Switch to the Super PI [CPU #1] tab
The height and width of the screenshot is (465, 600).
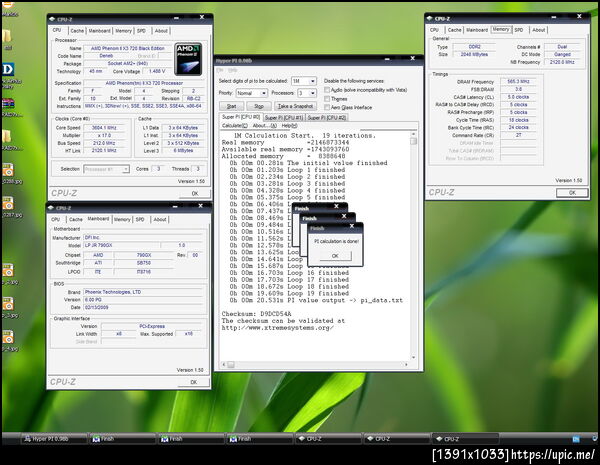pos(284,117)
